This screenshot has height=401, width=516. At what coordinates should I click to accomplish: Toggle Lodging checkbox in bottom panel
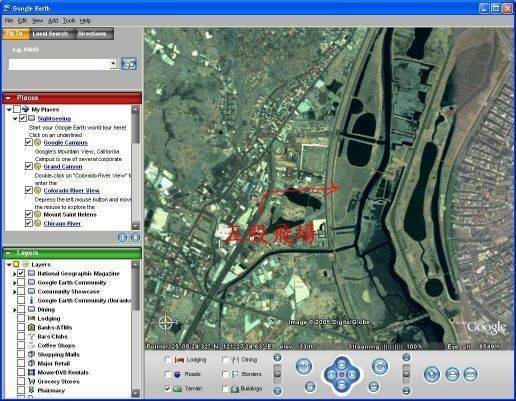pos(168,360)
